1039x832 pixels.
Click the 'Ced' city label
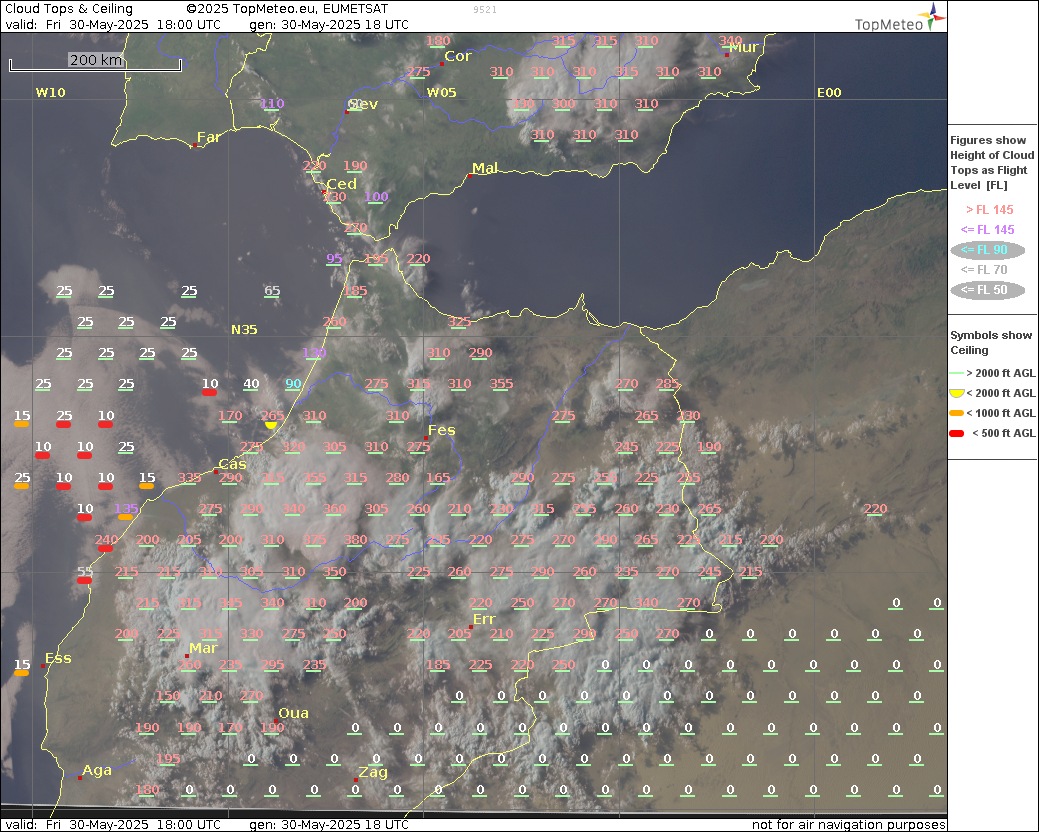click(341, 184)
